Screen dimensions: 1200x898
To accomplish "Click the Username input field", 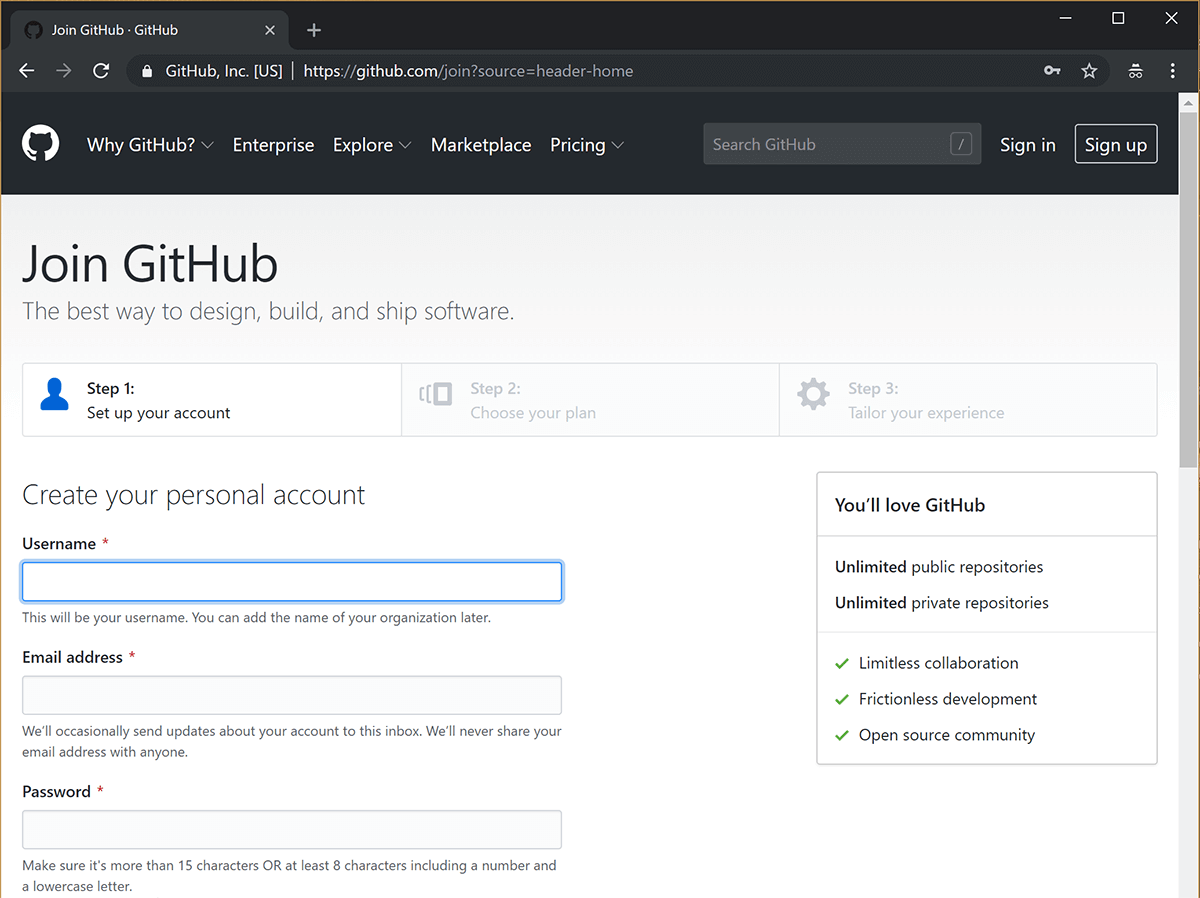I will (292, 581).
